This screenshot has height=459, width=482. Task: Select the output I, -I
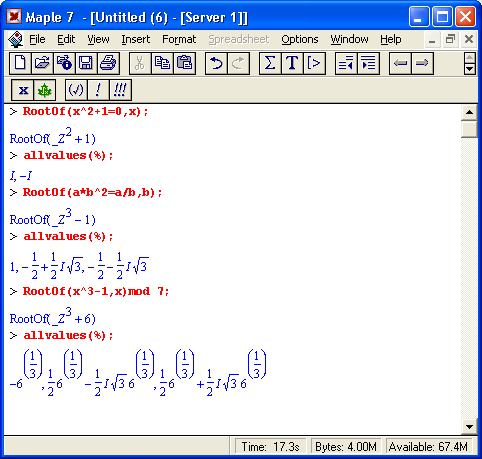21,176
